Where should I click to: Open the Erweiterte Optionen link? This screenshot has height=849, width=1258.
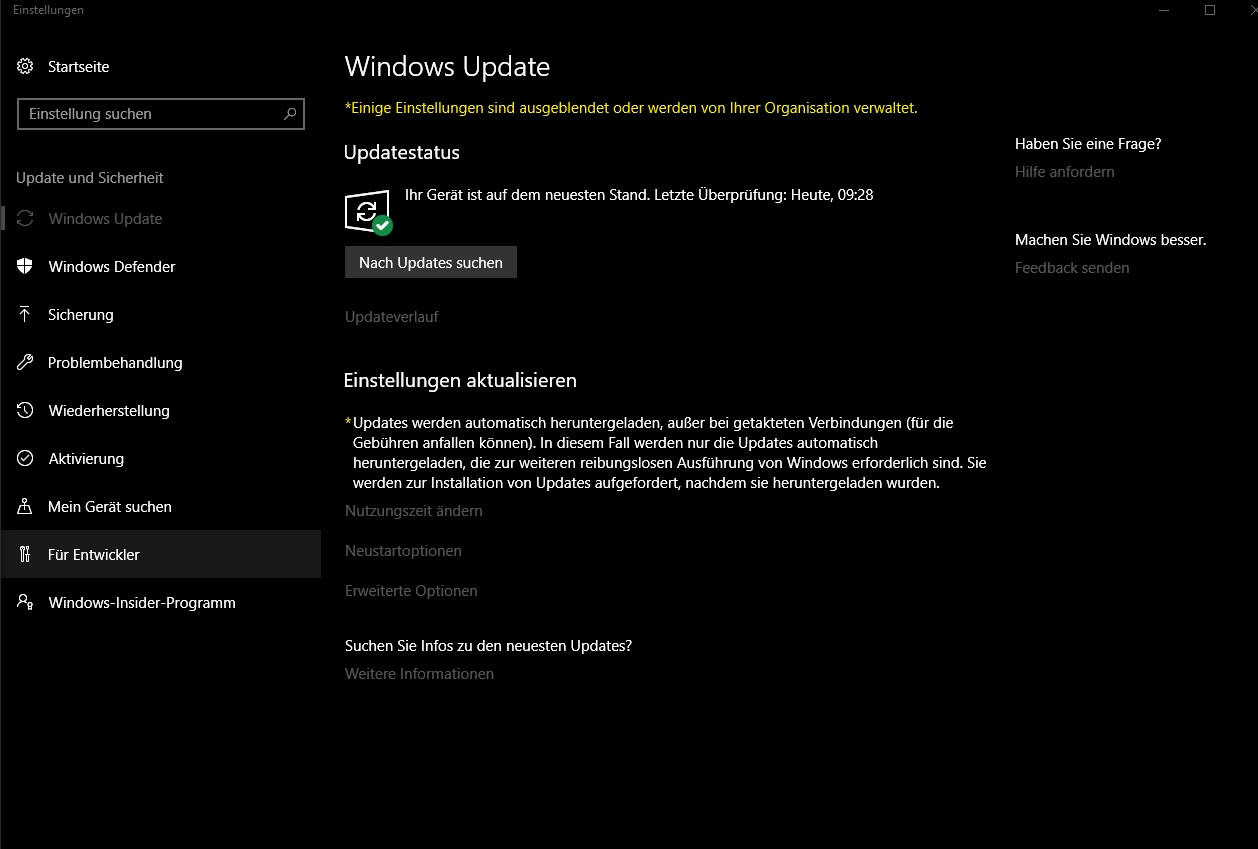[x=411, y=591]
